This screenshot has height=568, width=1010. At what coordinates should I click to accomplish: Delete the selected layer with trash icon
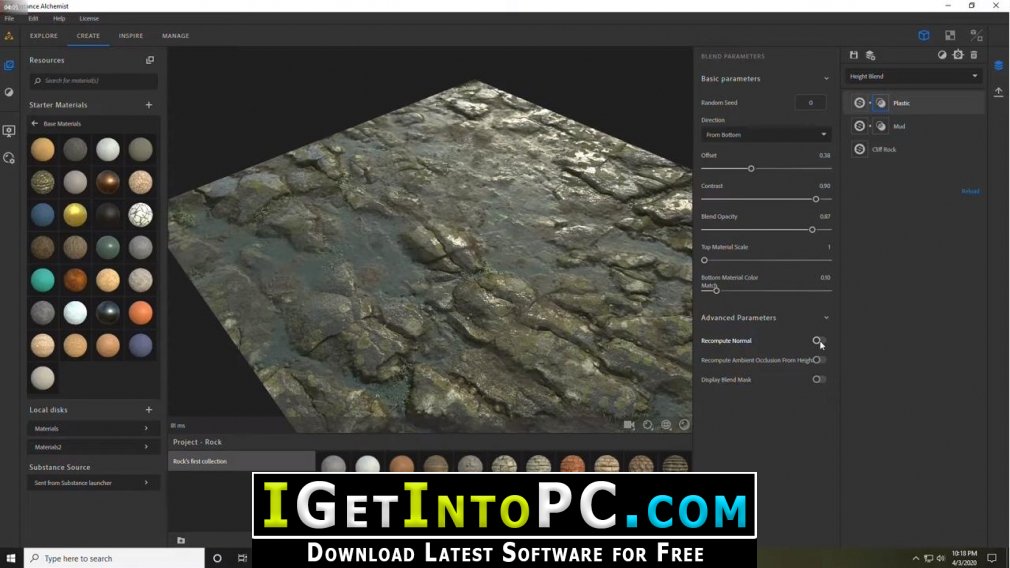point(974,55)
